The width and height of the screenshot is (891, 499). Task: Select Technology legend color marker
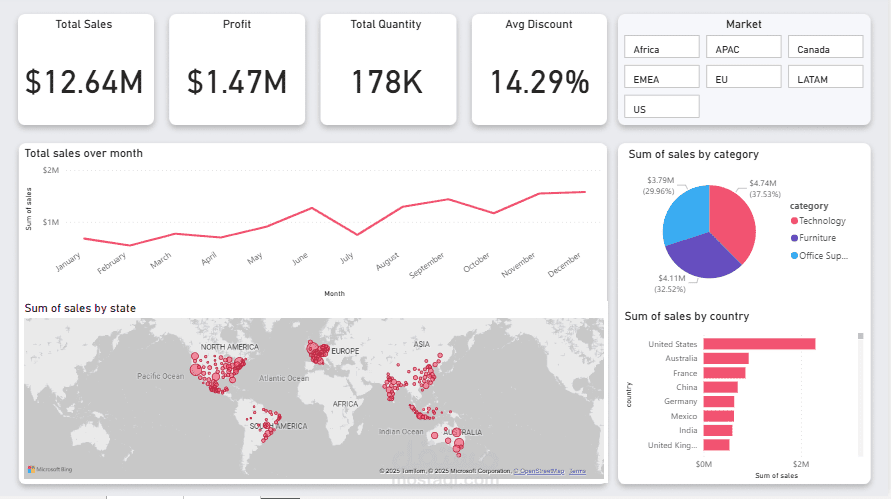click(794, 221)
